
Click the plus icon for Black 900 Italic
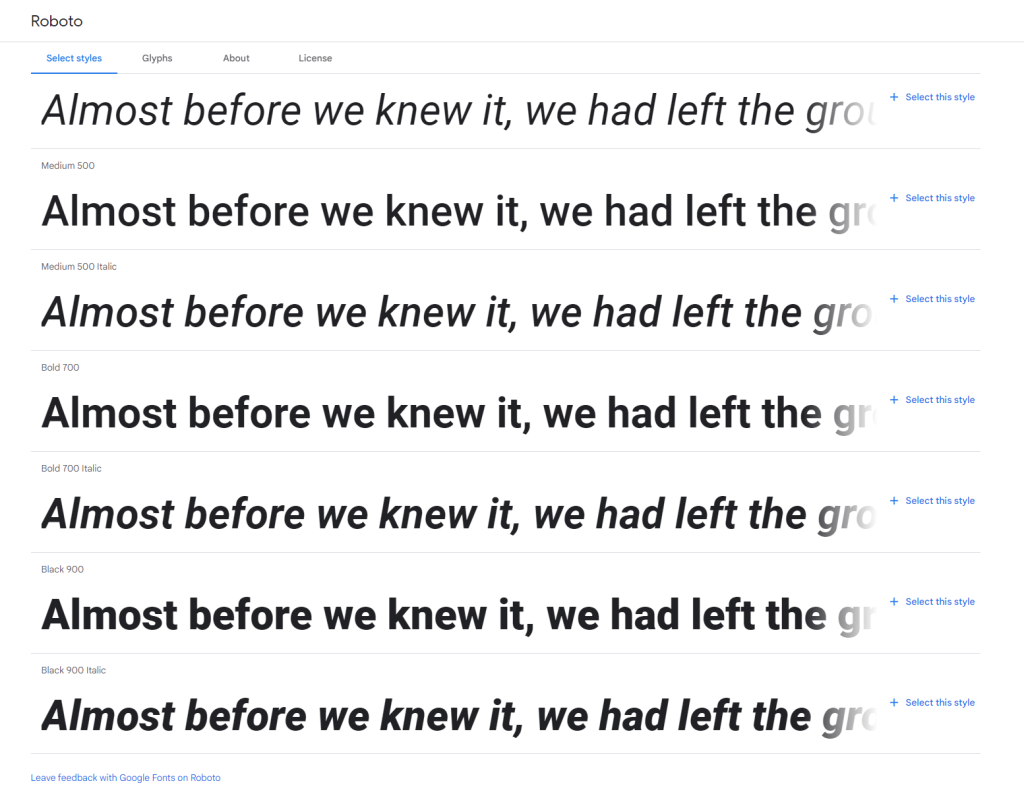[894, 703]
